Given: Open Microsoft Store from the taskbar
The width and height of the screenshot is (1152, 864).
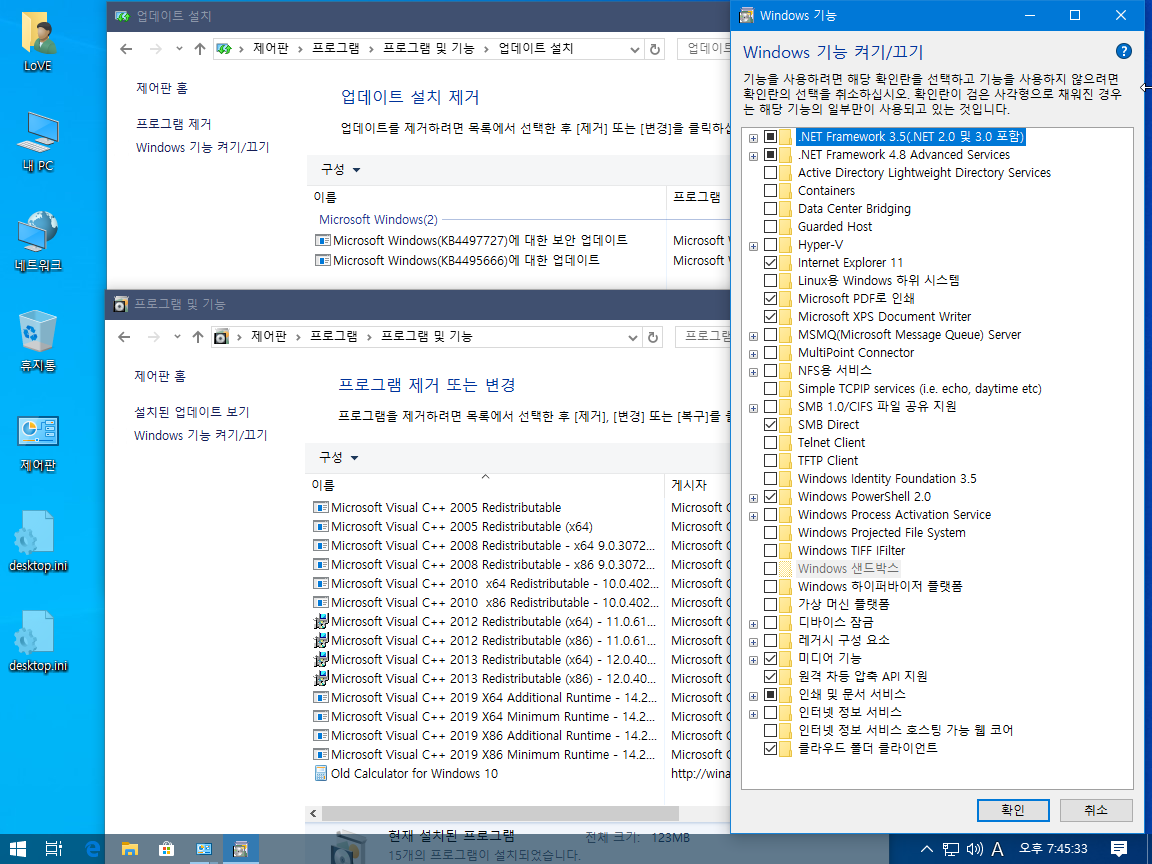Looking at the screenshot, I should tap(167, 849).
